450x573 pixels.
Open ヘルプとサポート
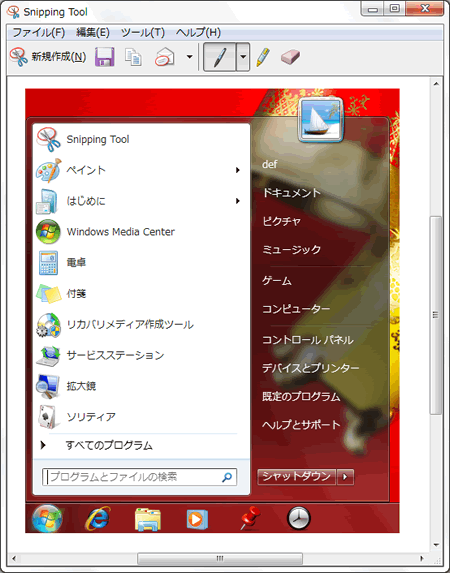[301, 425]
